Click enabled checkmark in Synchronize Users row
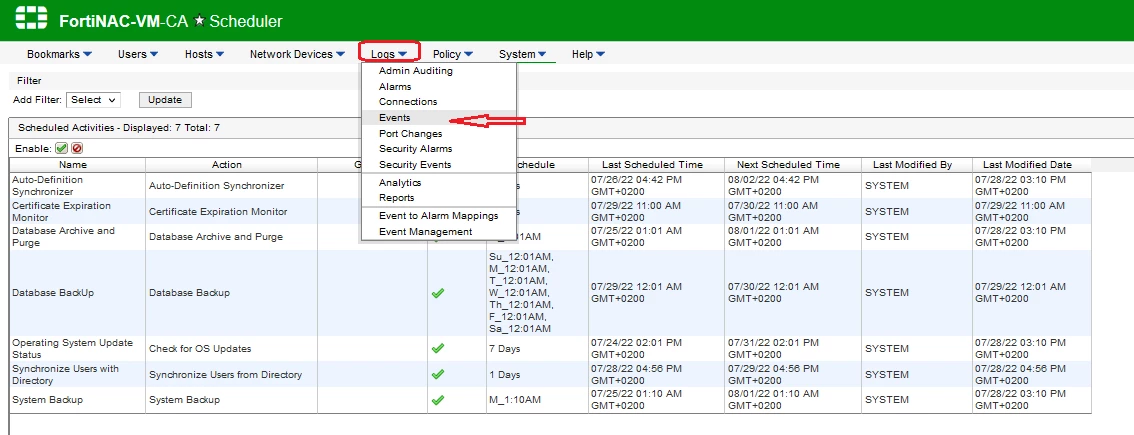This screenshot has height=435, width=1134. pyautogui.click(x=438, y=374)
